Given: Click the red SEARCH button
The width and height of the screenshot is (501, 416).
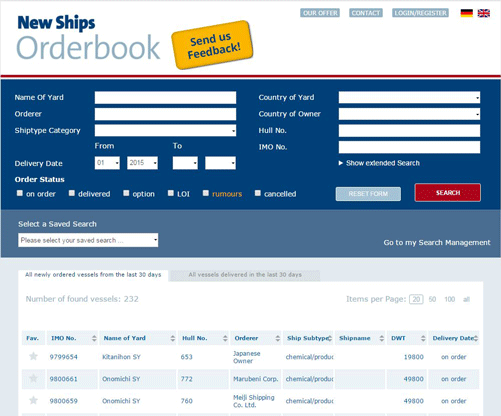Looking at the screenshot, I should (x=448, y=193).
